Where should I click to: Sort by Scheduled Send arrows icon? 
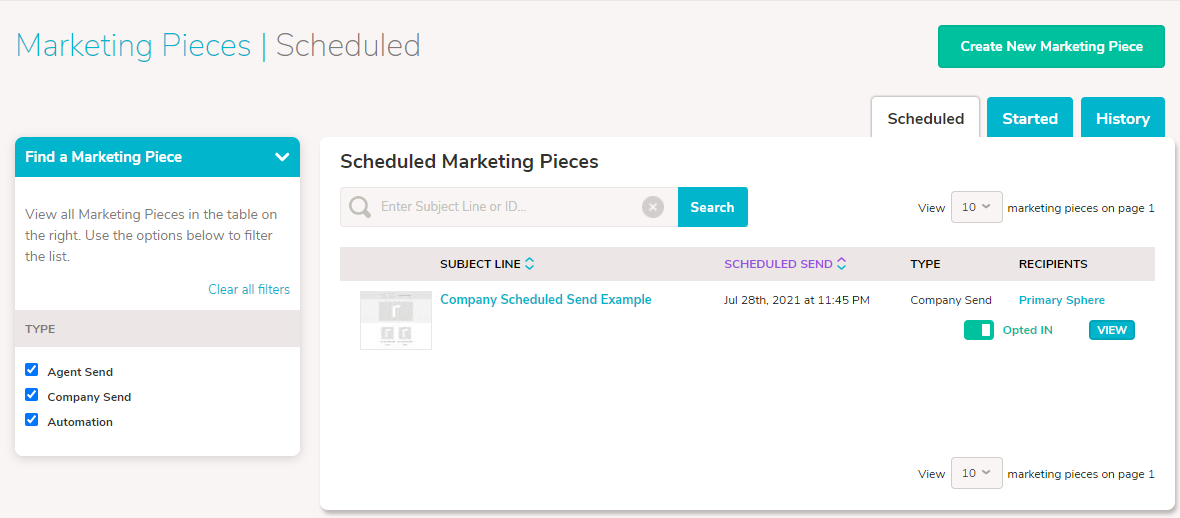click(841, 264)
